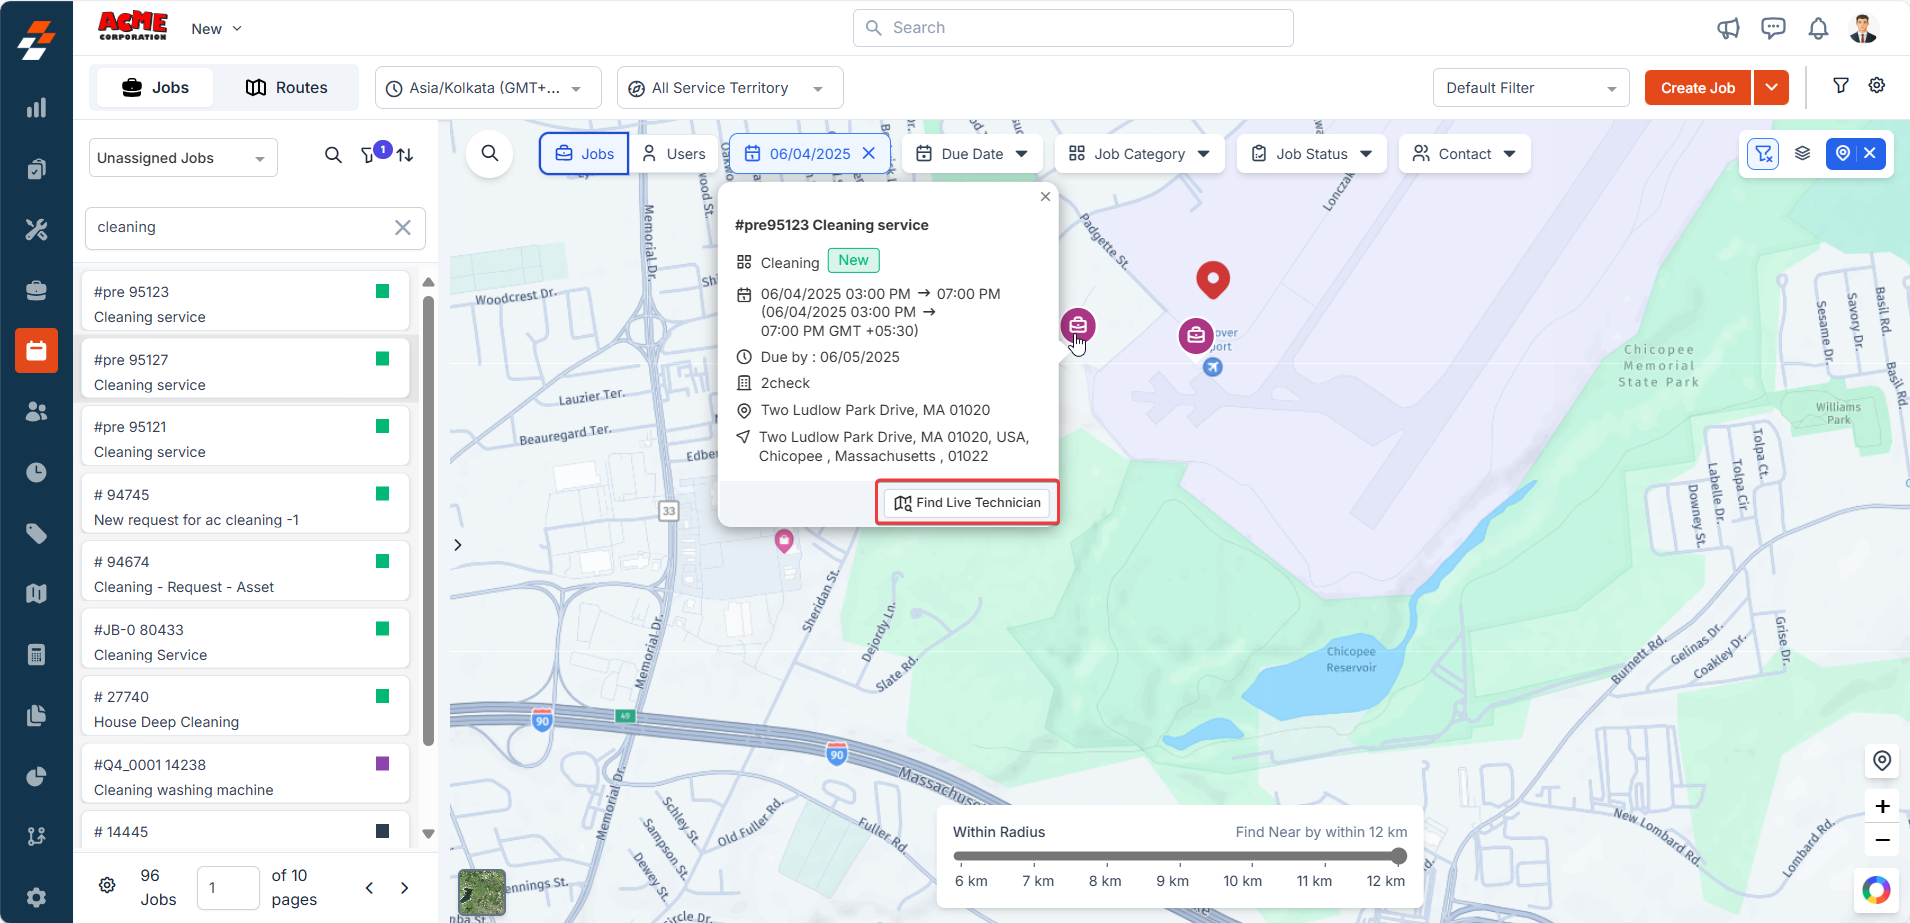Click the announcements megaphone icon
The width and height of the screenshot is (1910, 923).
(x=1728, y=28)
